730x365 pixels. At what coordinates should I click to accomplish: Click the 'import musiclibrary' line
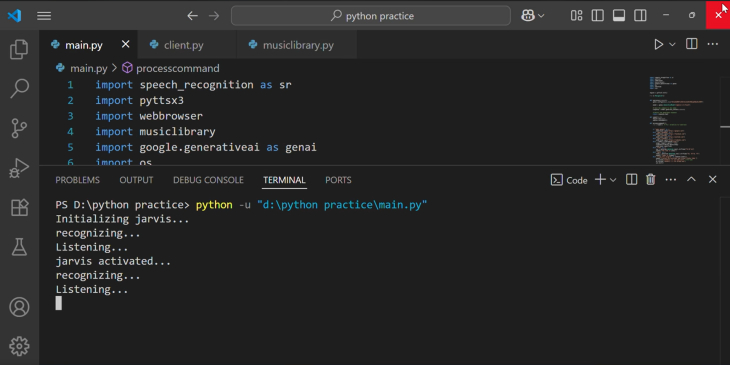pyautogui.click(x=155, y=132)
